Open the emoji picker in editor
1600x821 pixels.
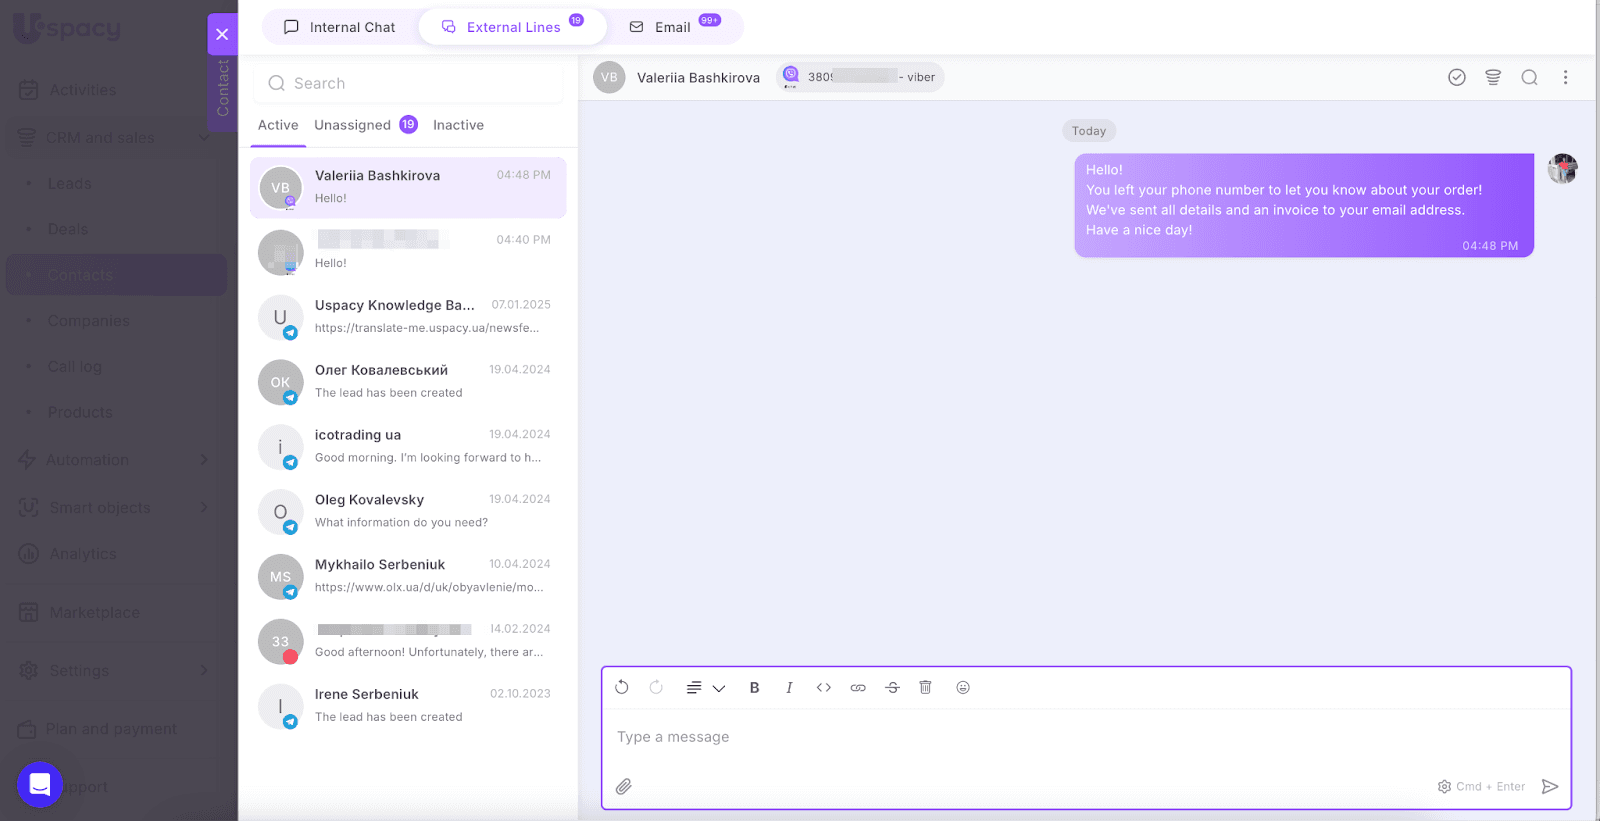[962, 688]
